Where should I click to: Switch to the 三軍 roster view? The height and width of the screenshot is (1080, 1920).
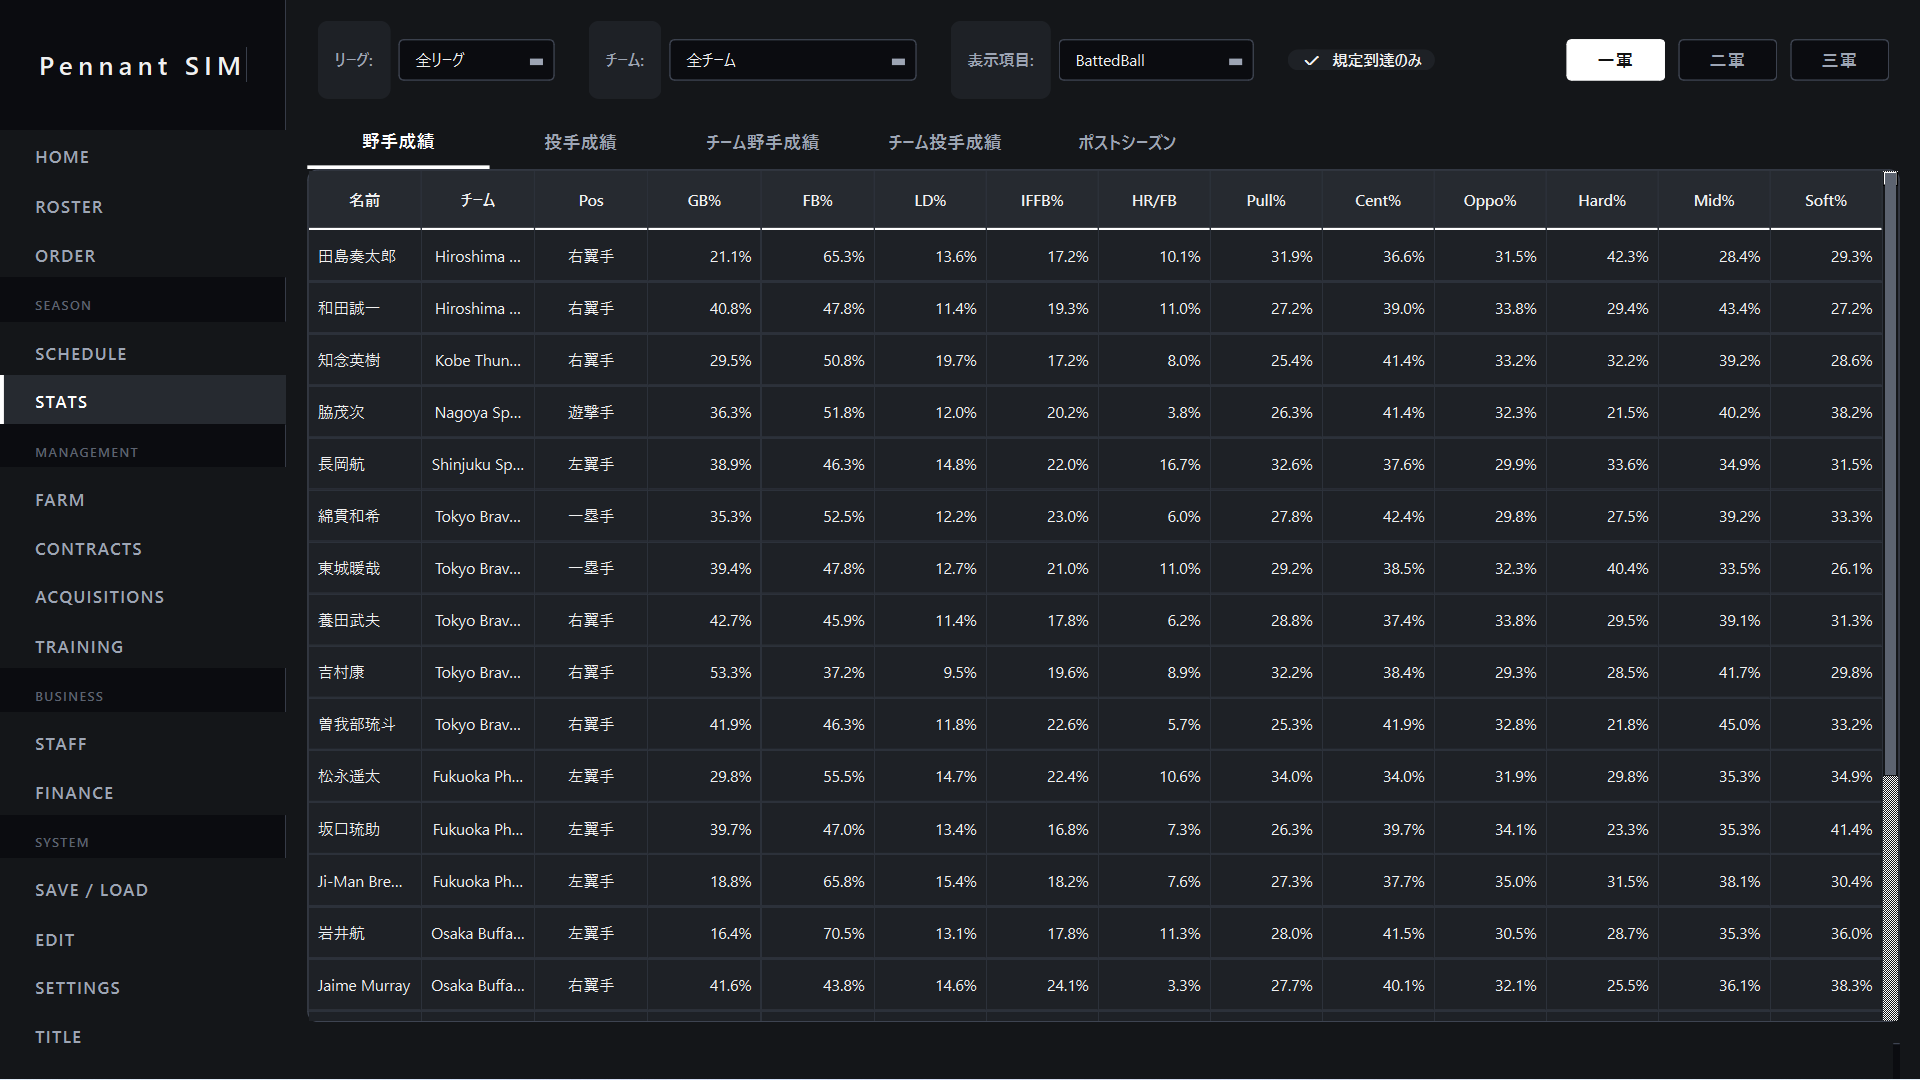(x=1839, y=61)
